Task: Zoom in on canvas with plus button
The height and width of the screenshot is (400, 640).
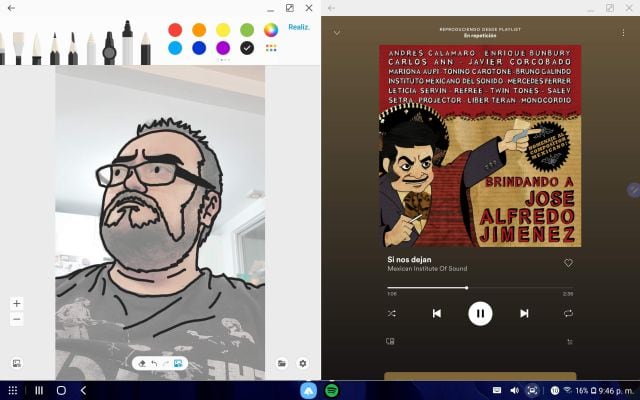Action: (x=17, y=303)
